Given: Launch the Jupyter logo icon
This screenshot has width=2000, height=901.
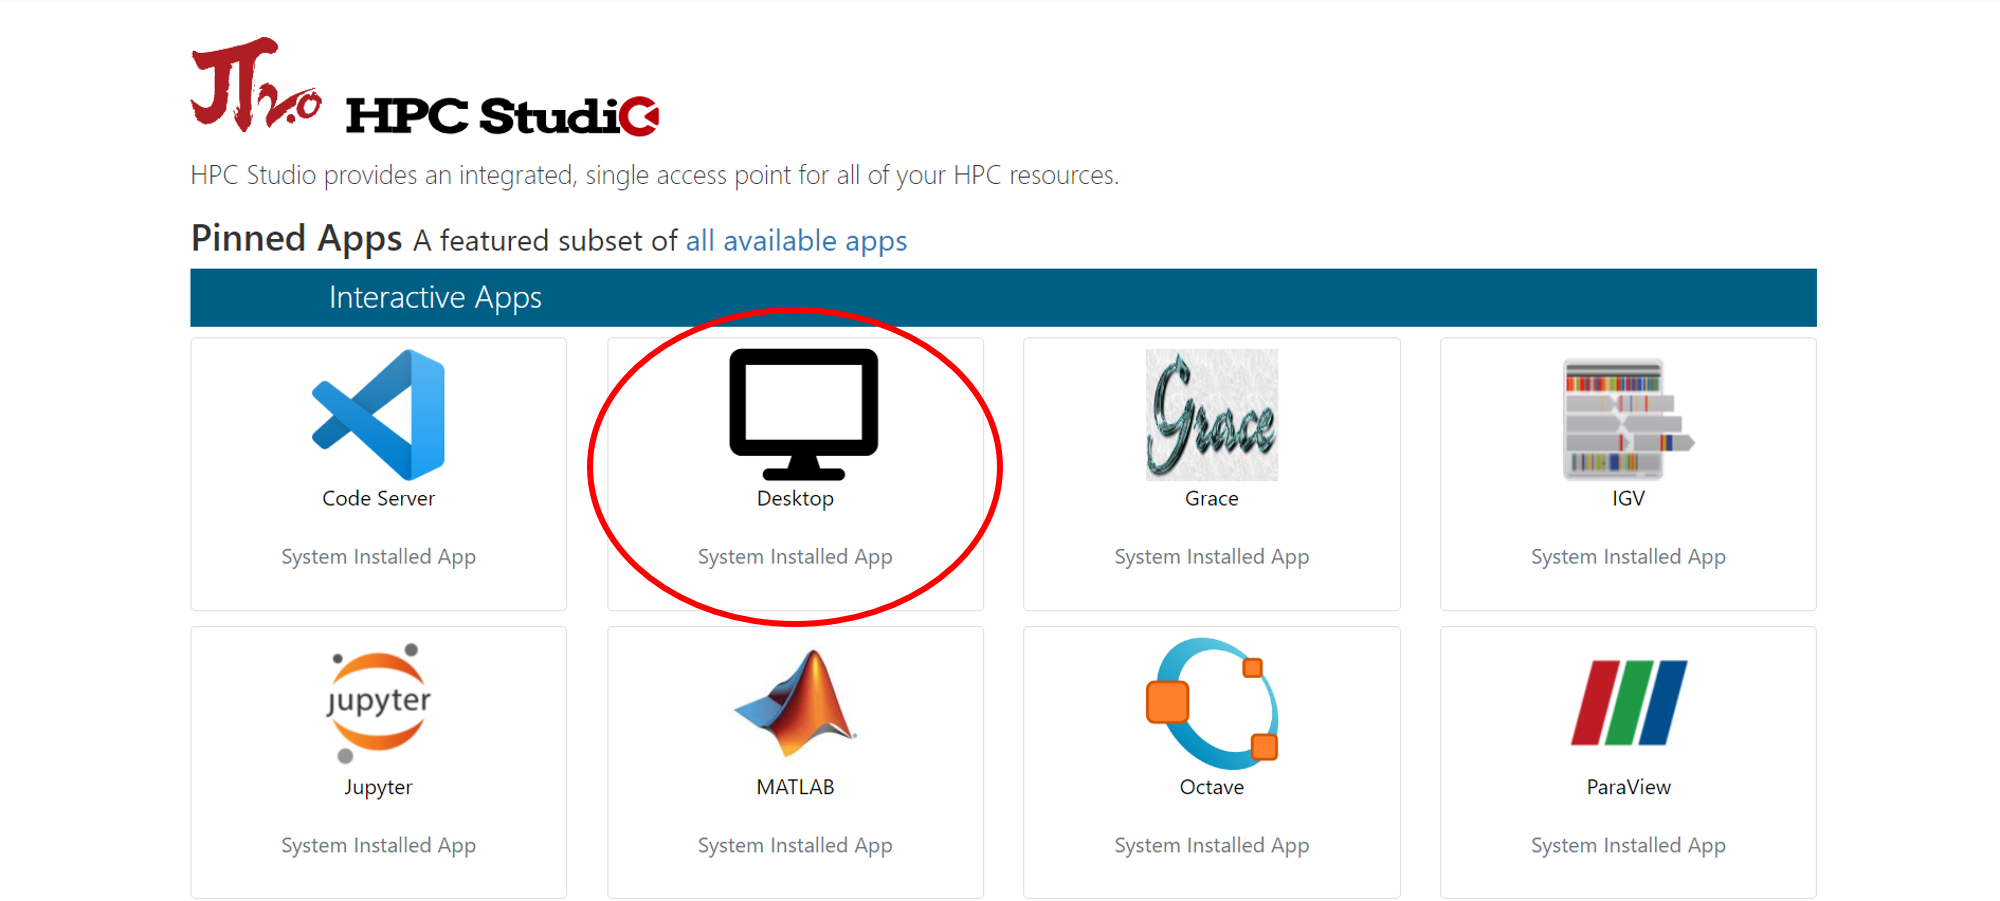Looking at the screenshot, I should coord(378,703).
